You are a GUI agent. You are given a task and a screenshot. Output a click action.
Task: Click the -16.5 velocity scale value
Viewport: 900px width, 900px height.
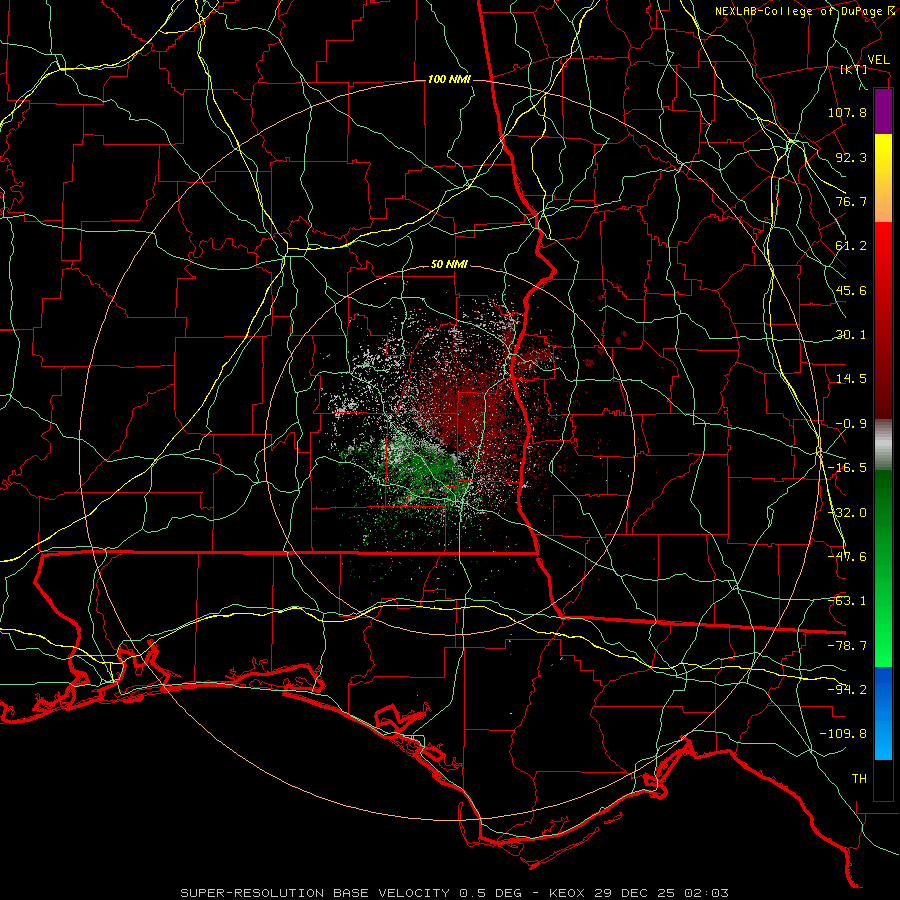point(847,468)
